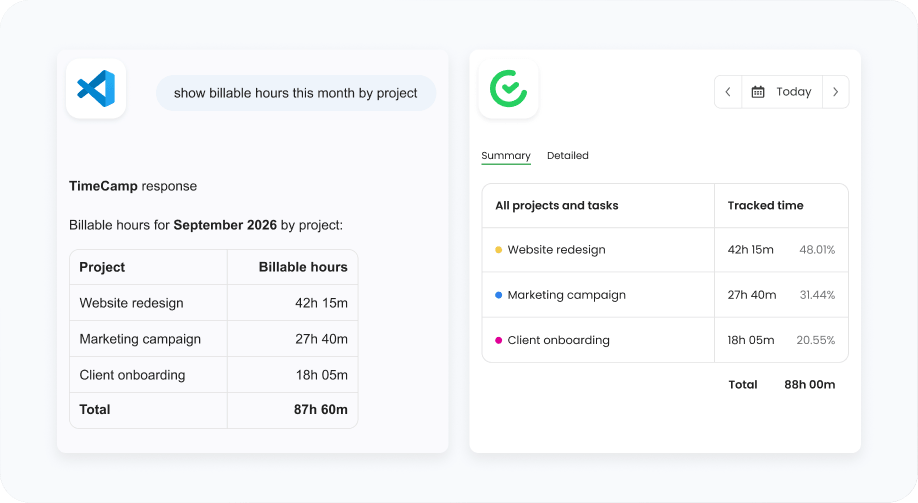Click 'Total' label below summary table
Image resolution: width=918 pixels, height=503 pixels.
pos(743,385)
